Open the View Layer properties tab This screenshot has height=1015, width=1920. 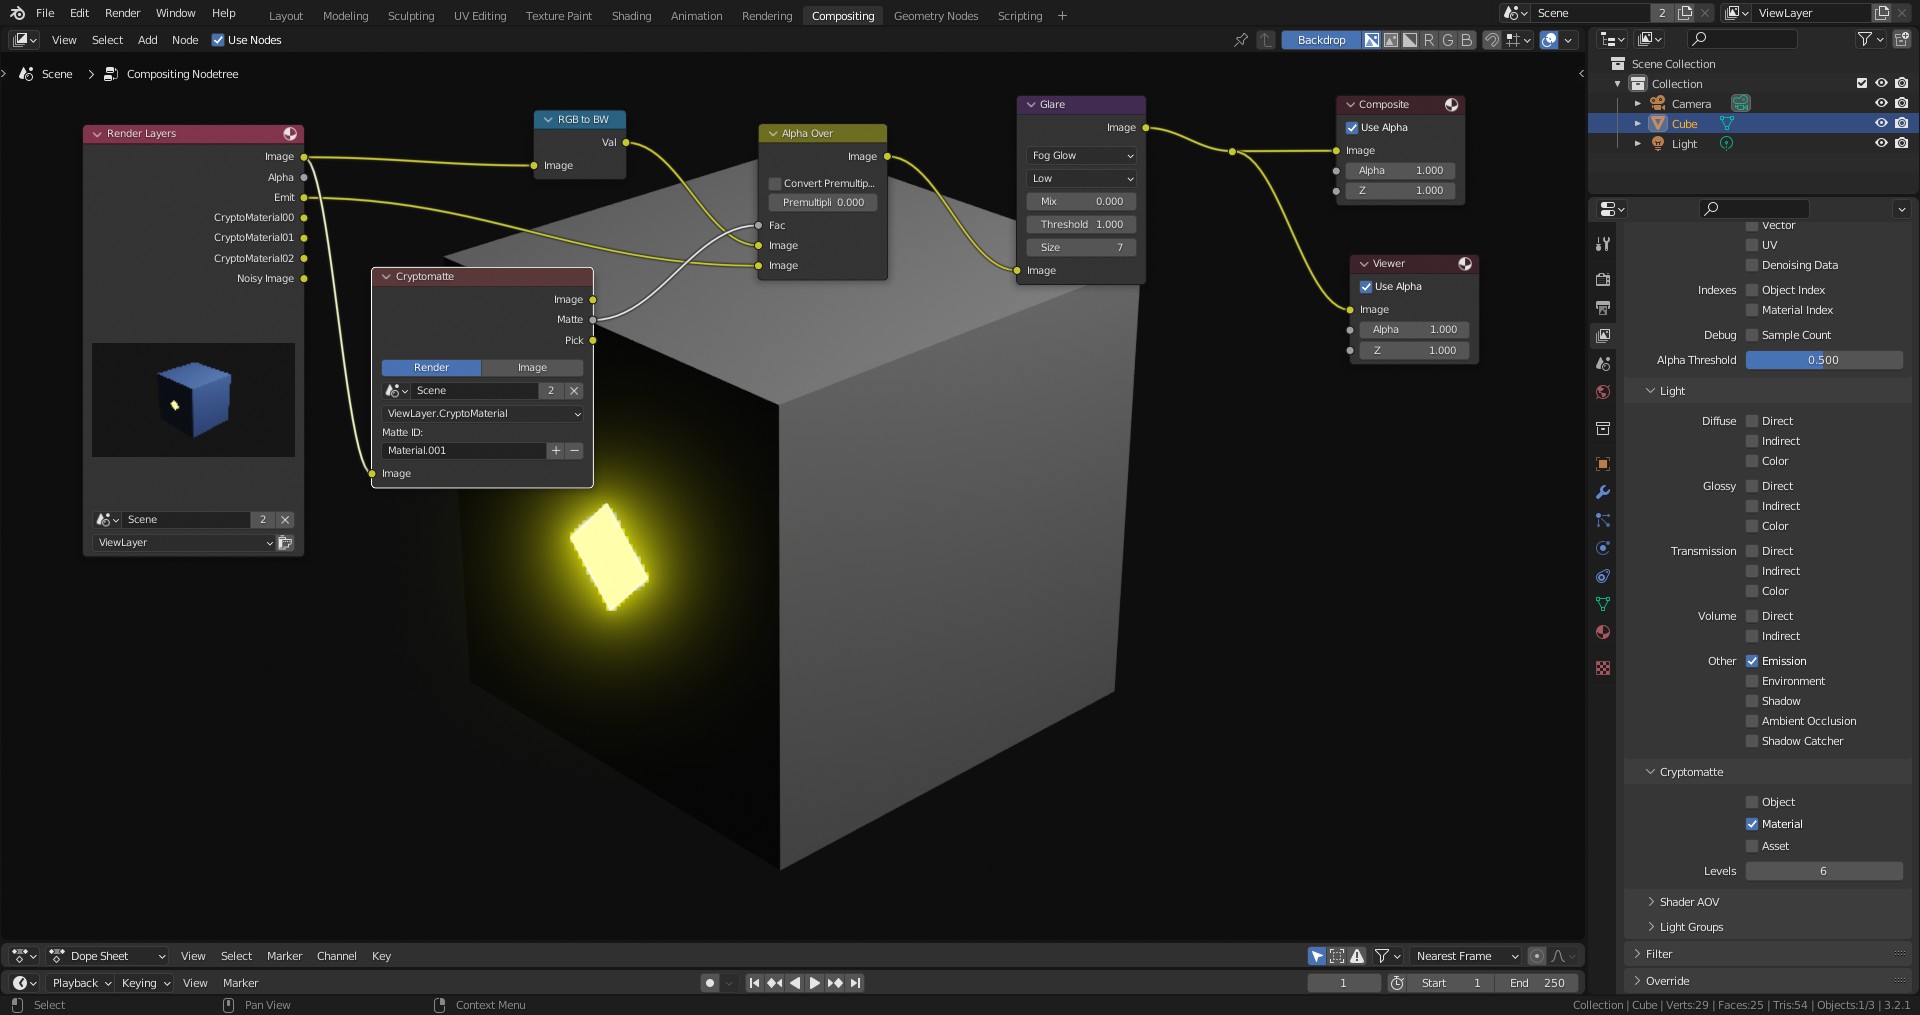(1603, 335)
